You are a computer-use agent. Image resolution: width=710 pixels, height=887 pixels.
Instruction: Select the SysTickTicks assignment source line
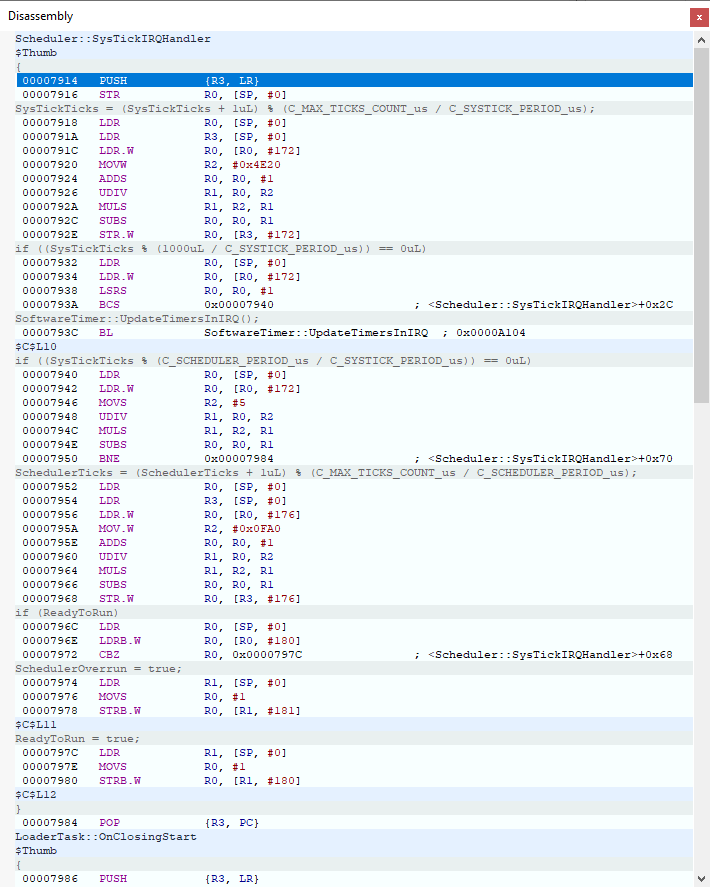coord(354,109)
